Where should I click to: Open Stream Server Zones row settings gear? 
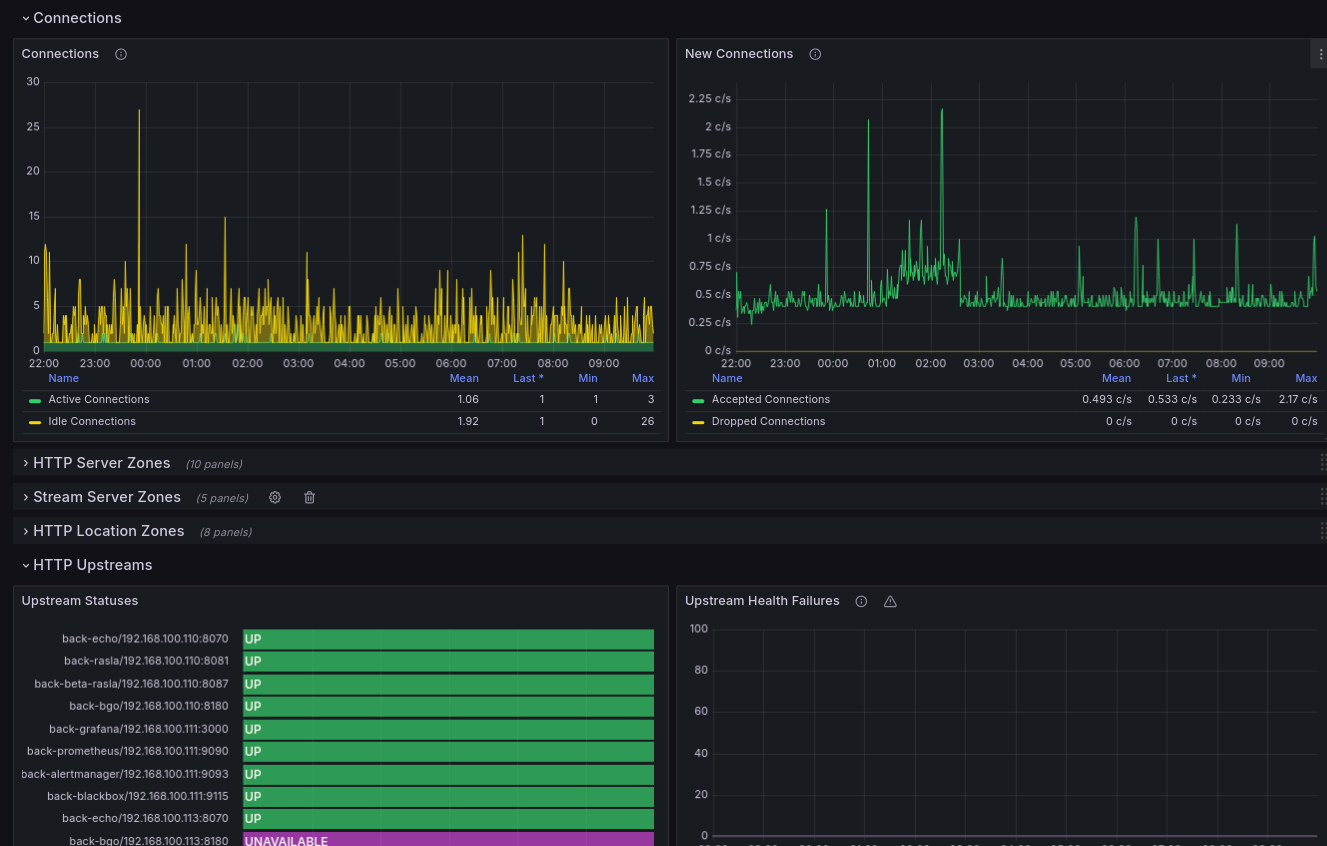[x=275, y=497]
